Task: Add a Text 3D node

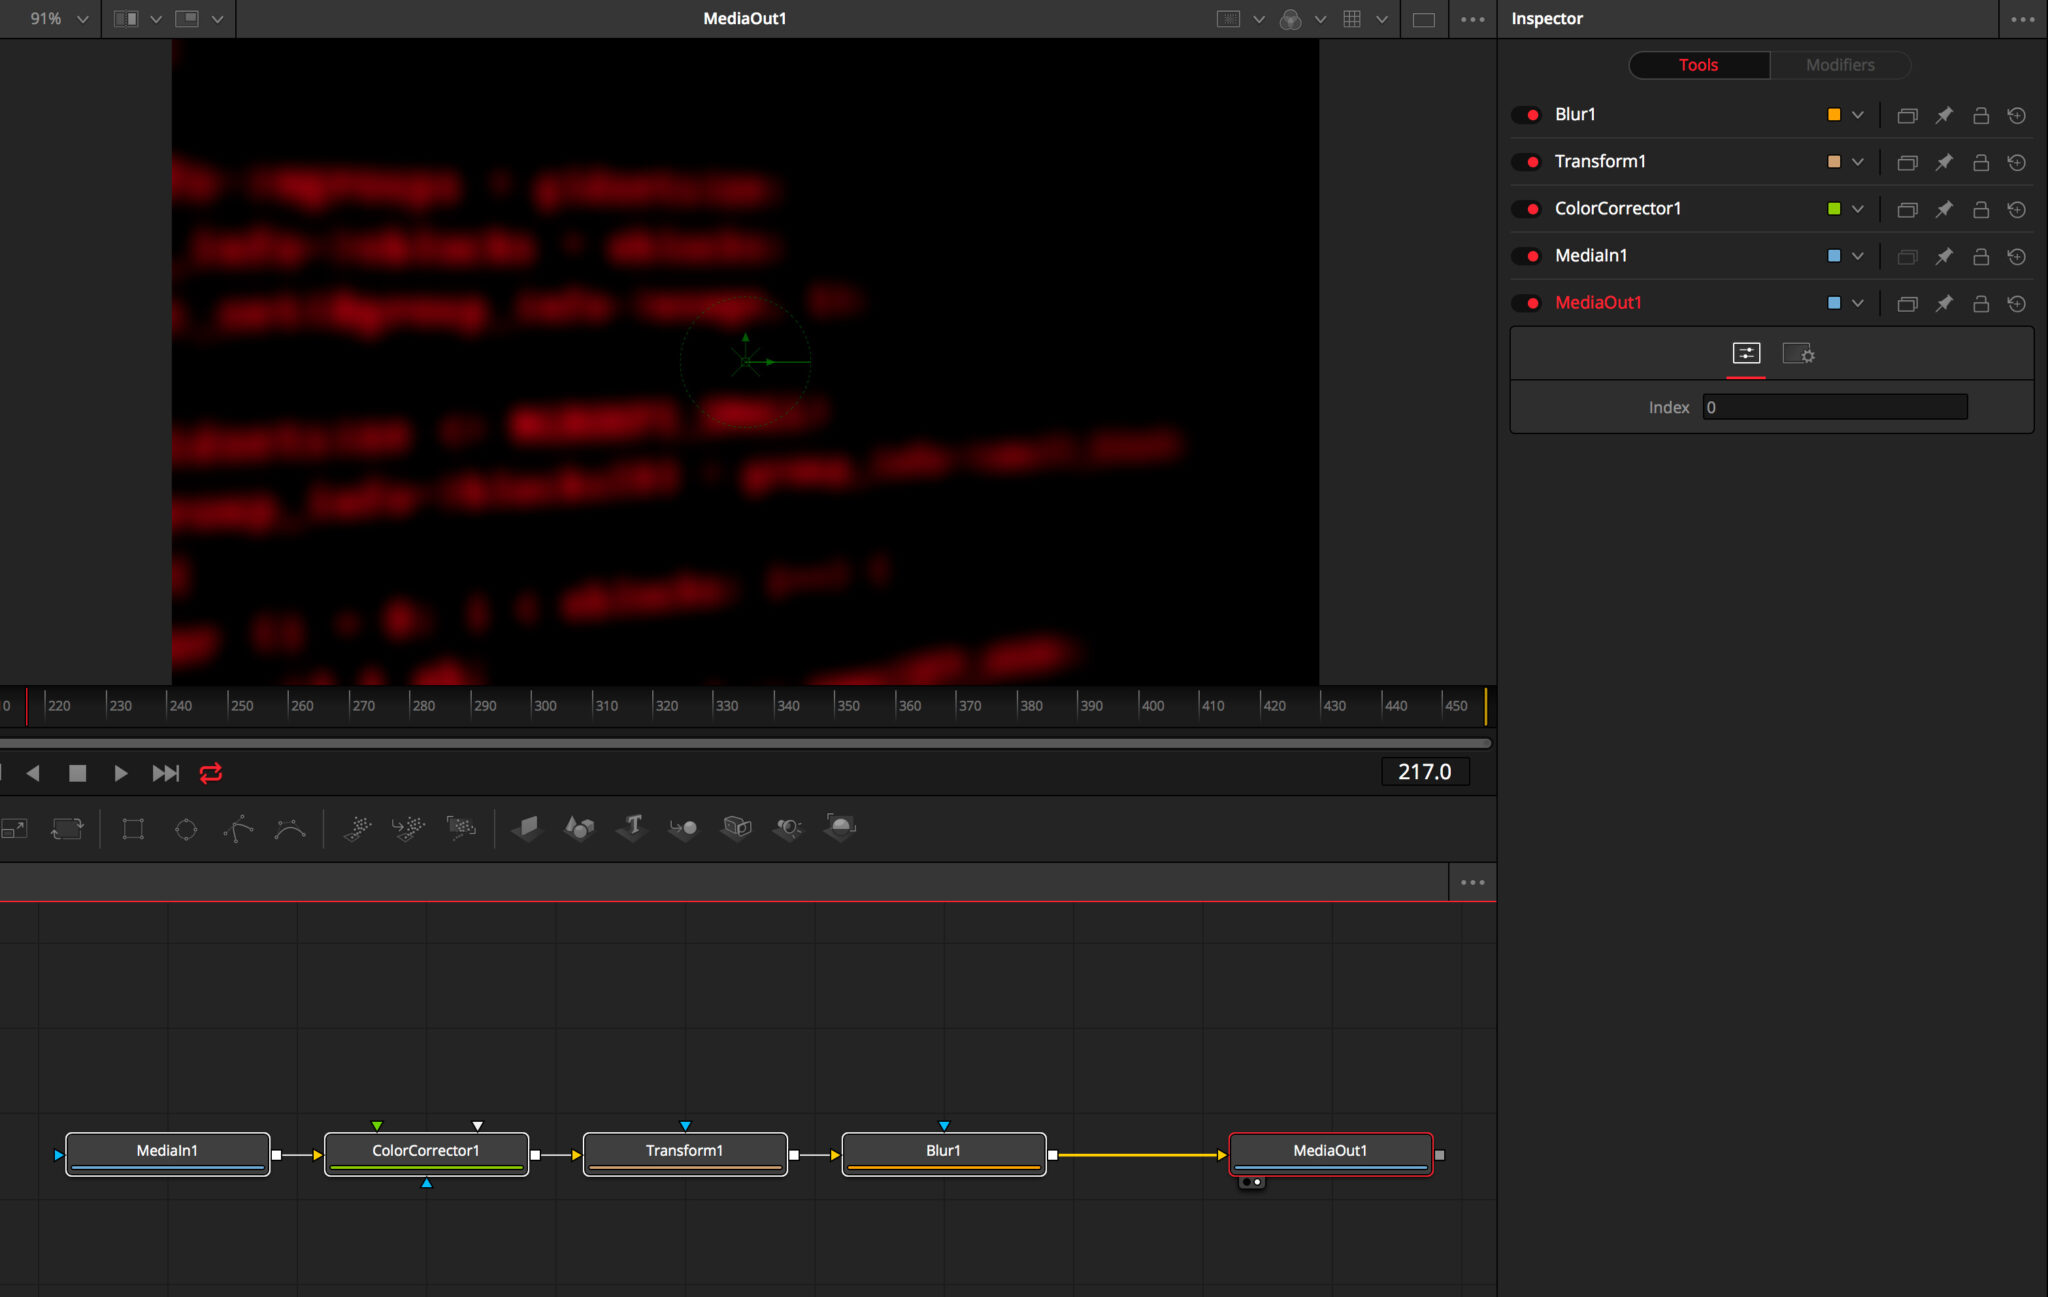Action: [632, 828]
